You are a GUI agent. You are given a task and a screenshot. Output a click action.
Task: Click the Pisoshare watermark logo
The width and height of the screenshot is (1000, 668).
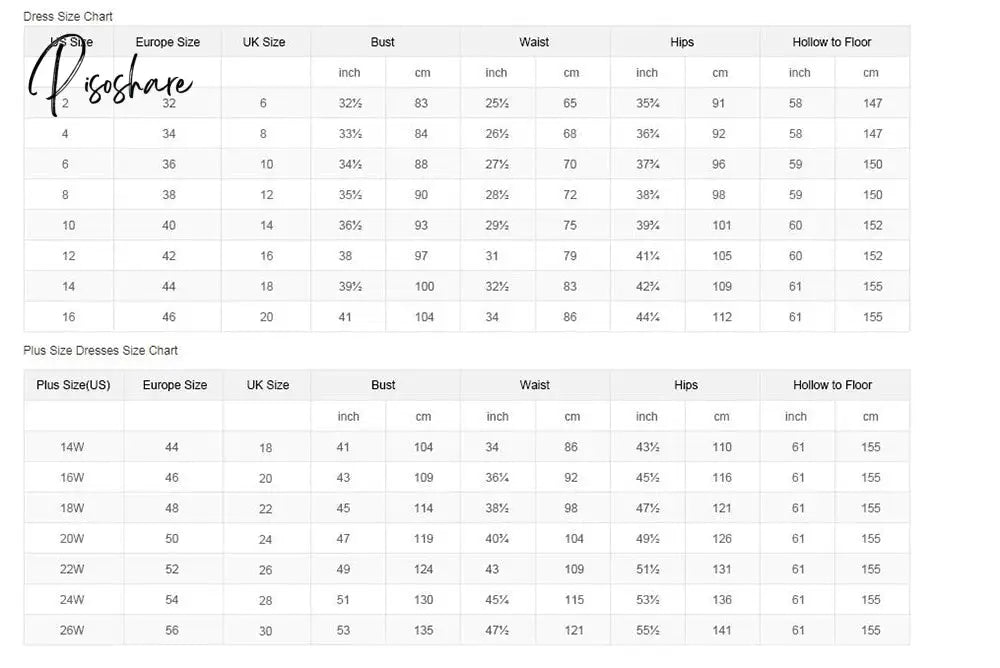point(108,75)
